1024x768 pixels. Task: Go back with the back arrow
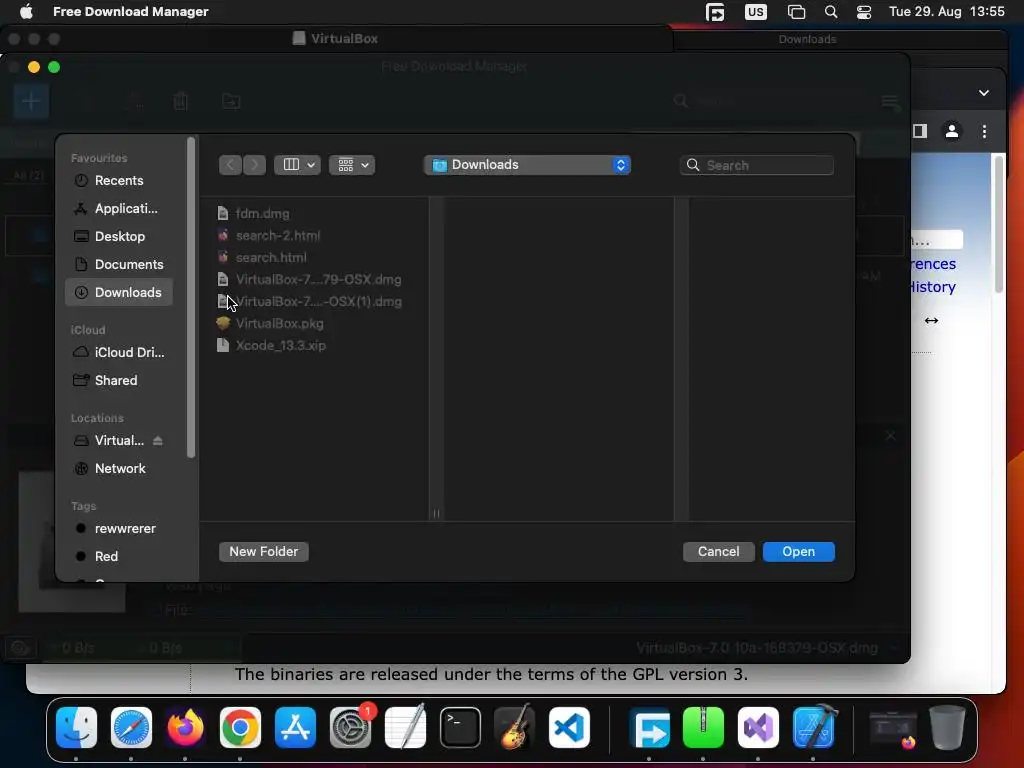click(230, 165)
